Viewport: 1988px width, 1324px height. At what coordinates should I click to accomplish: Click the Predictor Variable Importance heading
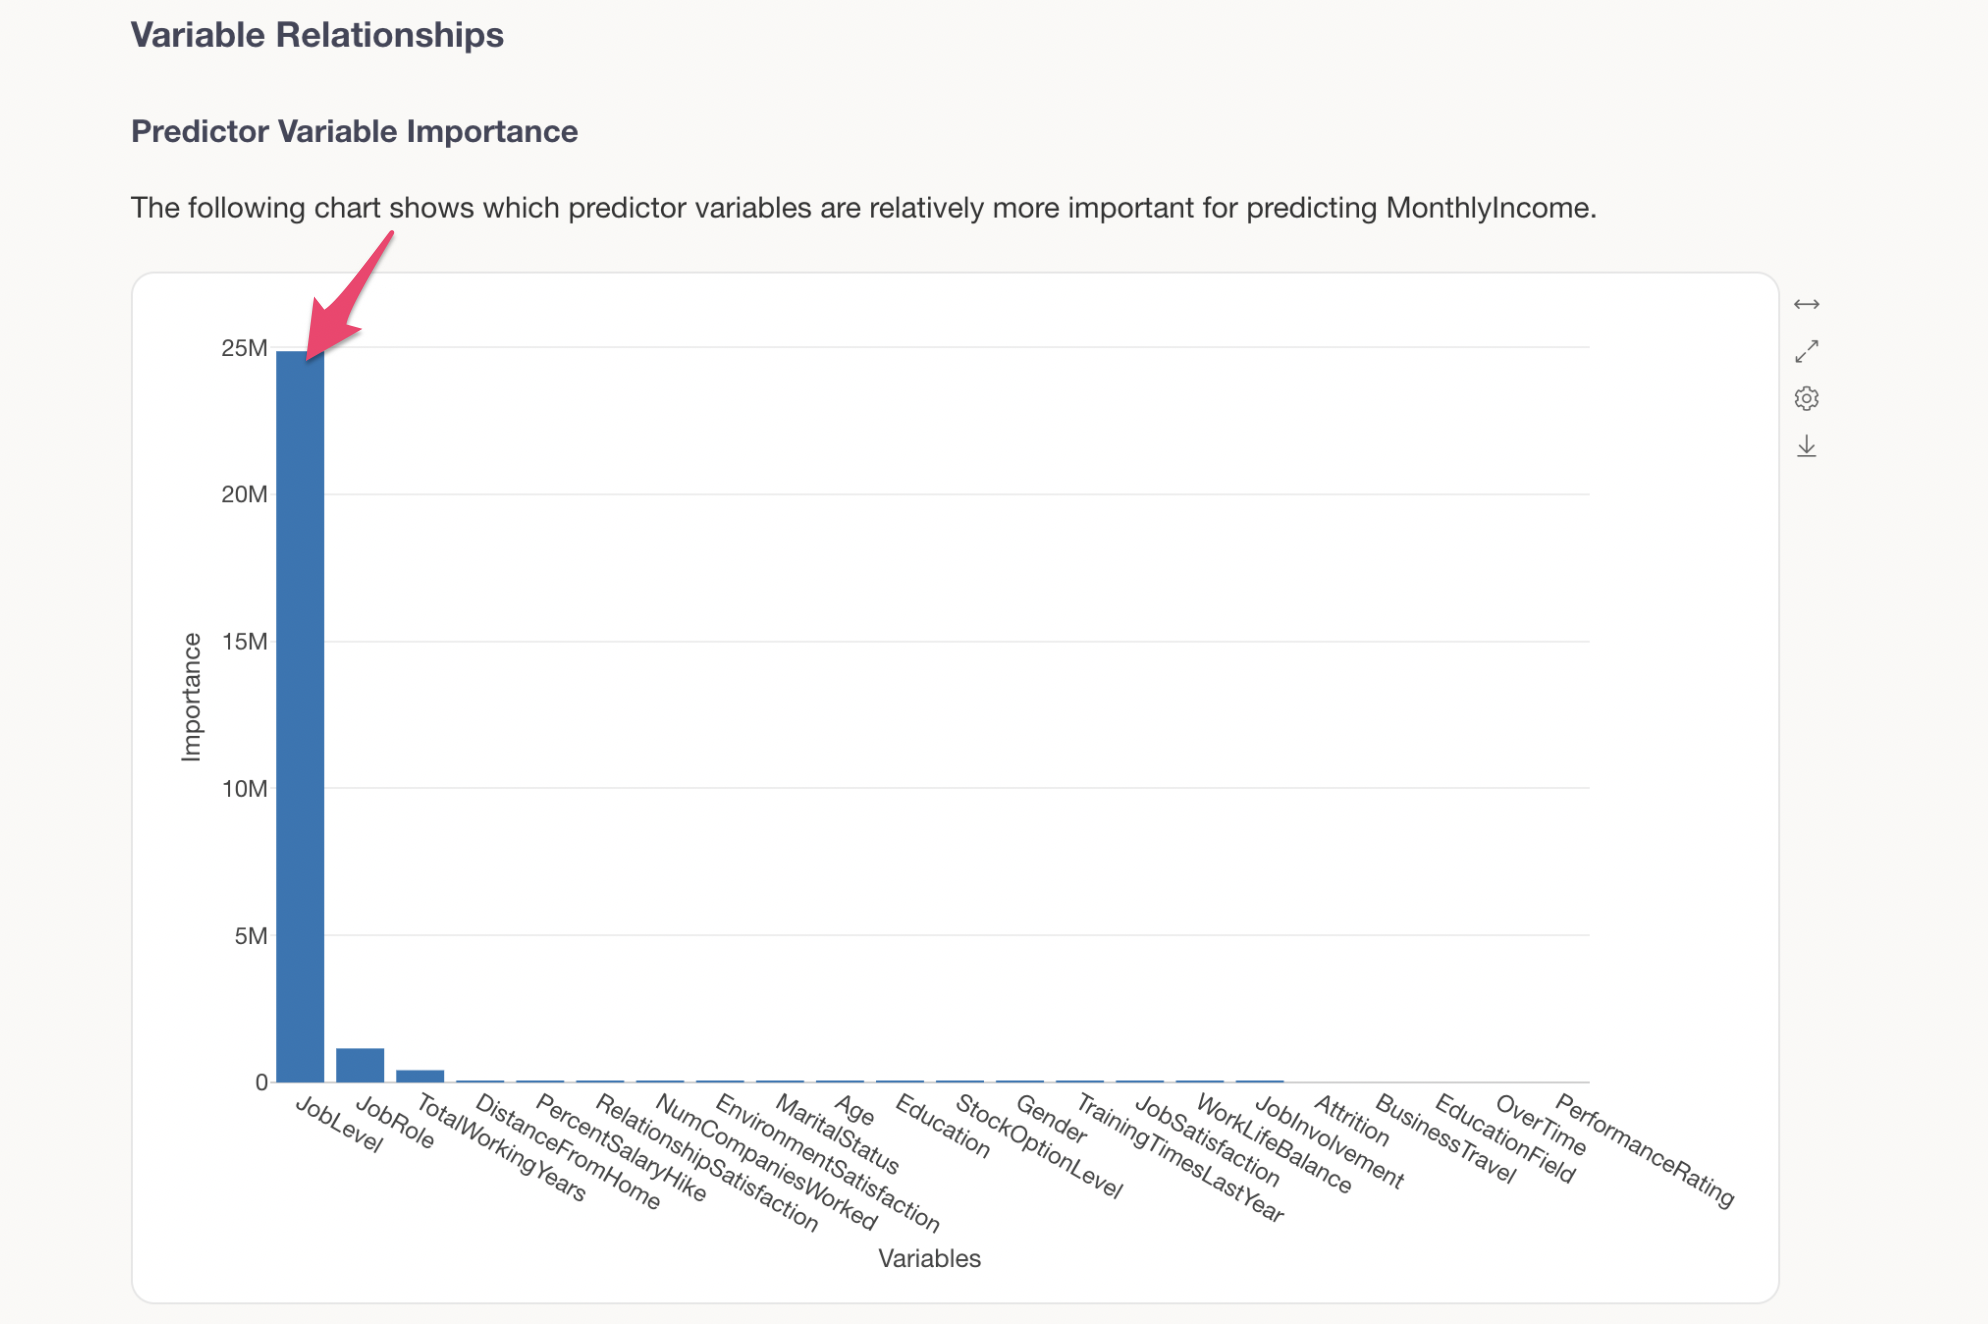click(354, 131)
